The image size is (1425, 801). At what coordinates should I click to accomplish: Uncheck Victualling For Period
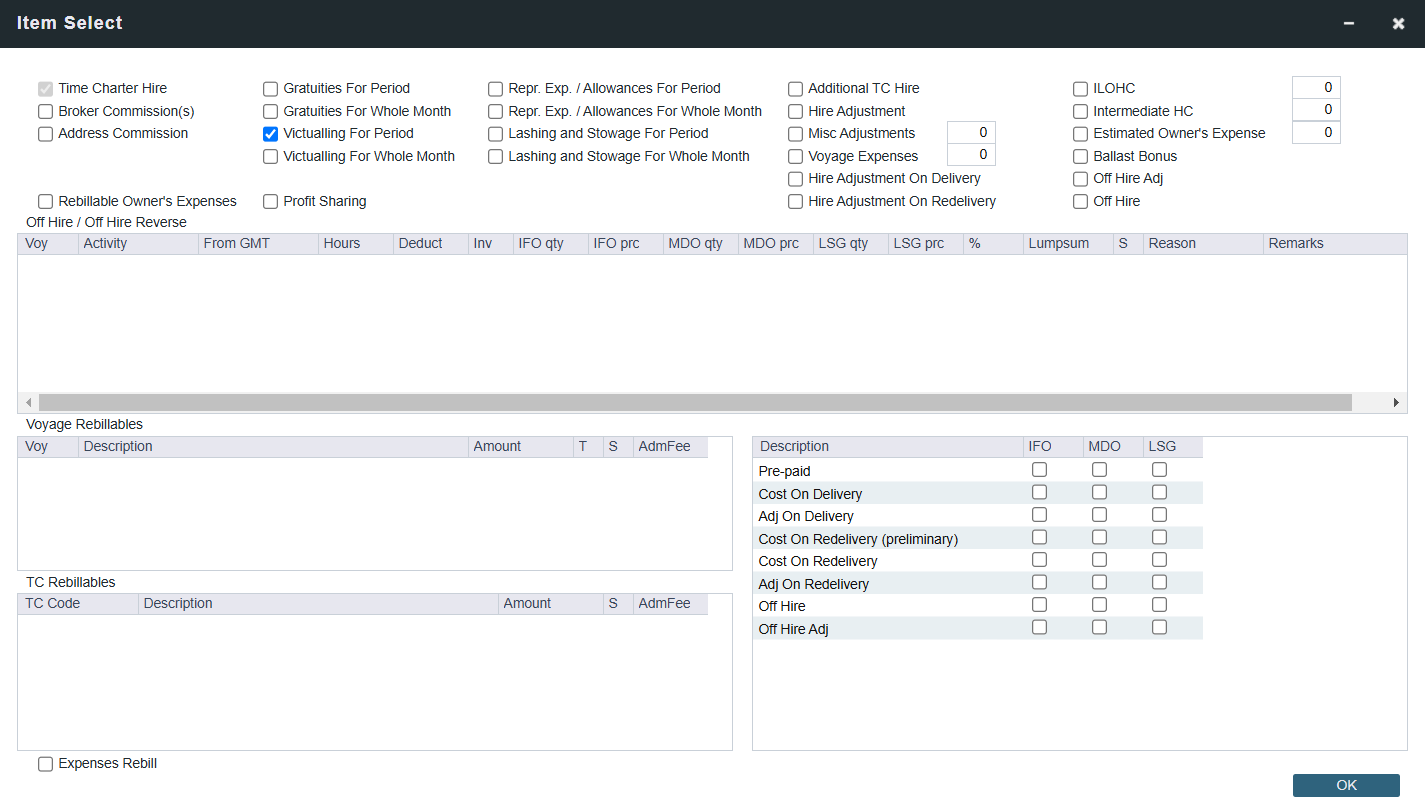pyautogui.click(x=271, y=134)
